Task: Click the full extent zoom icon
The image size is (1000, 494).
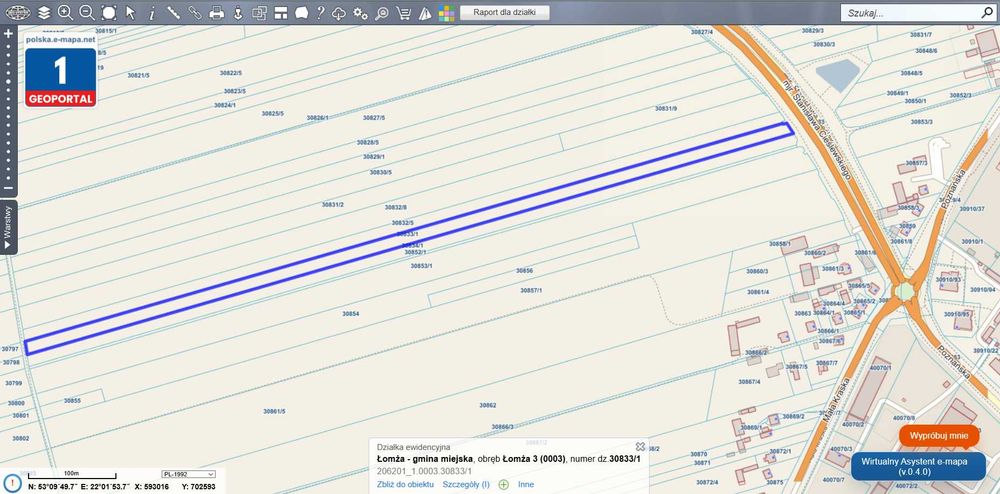Action: point(109,13)
